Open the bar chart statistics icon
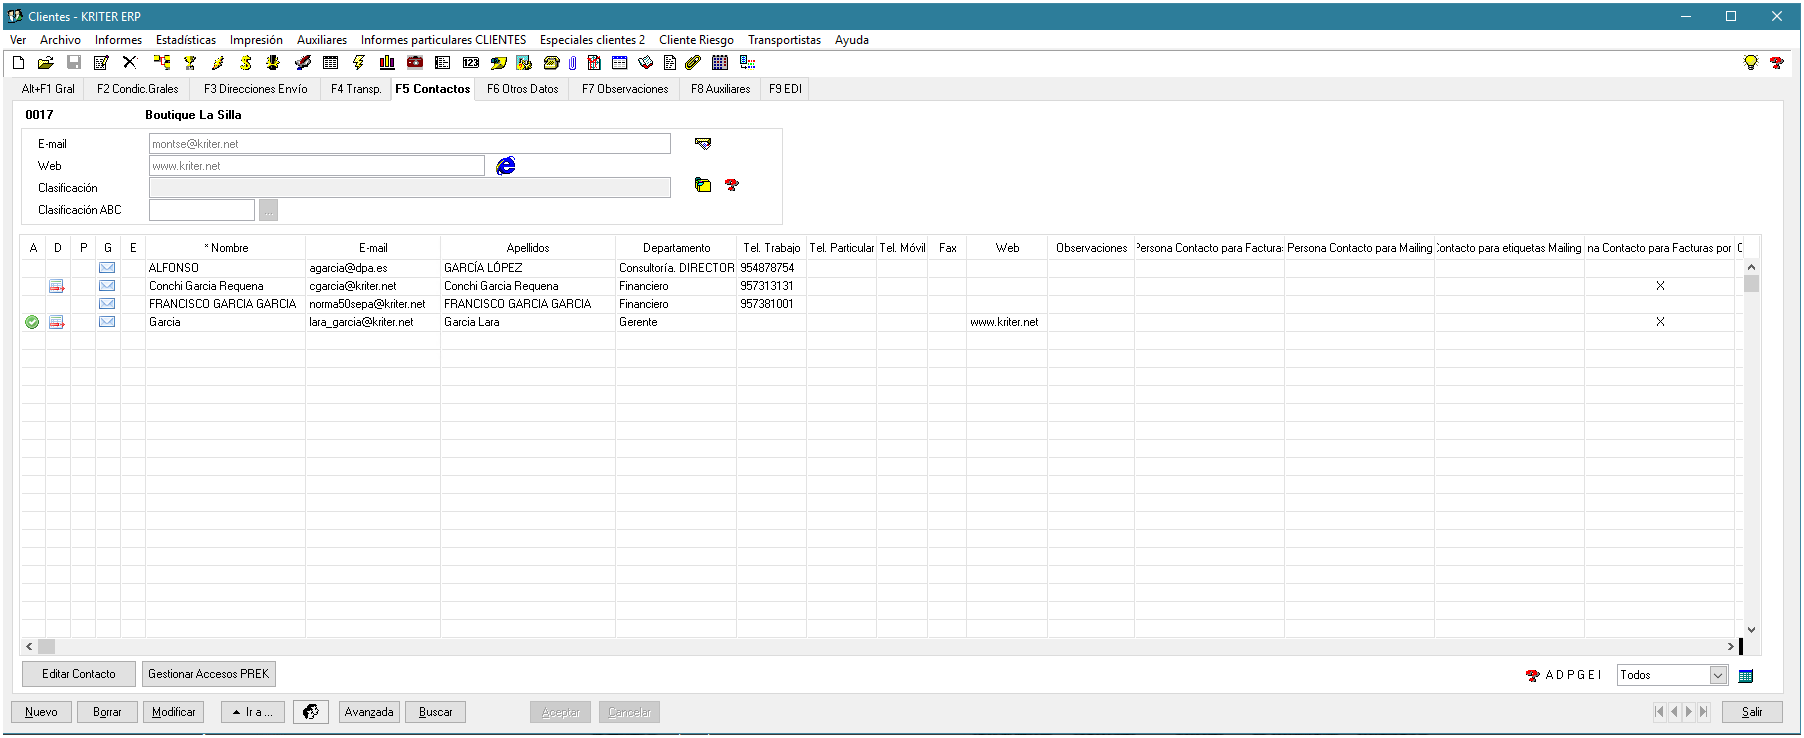The height and width of the screenshot is (738, 1804). click(387, 62)
